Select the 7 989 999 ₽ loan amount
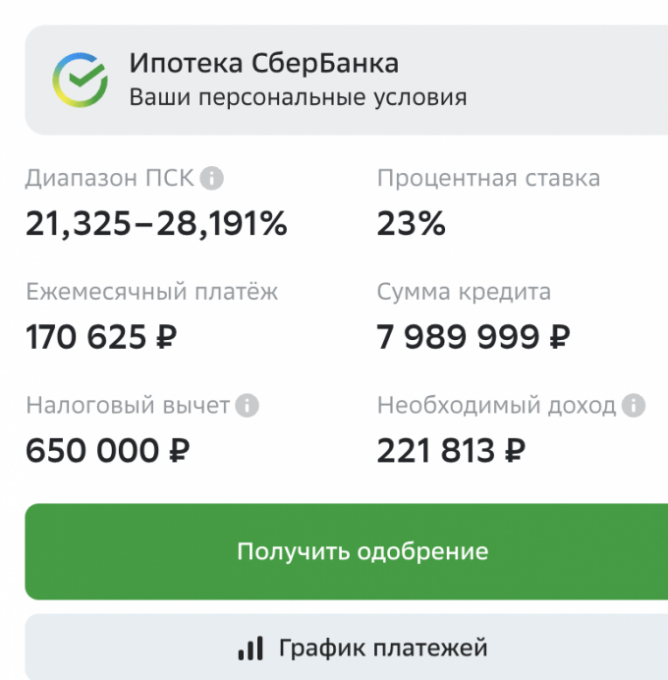The width and height of the screenshot is (668, 680). pyautogui.click(x=473, y=337)
